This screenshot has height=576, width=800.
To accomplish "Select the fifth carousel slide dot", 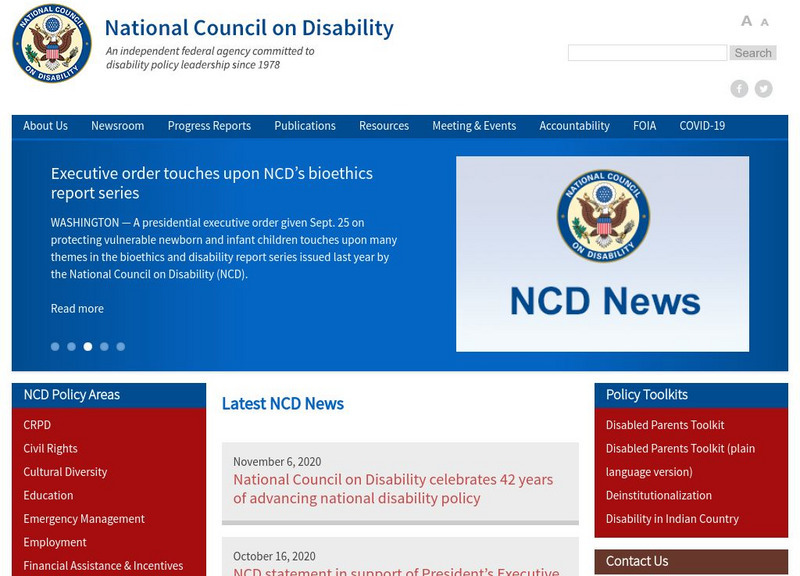I will coord(120,346).
